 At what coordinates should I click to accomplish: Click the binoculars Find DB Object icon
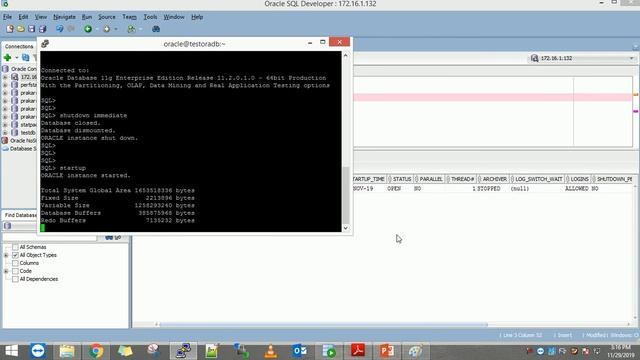pos(156,29)
